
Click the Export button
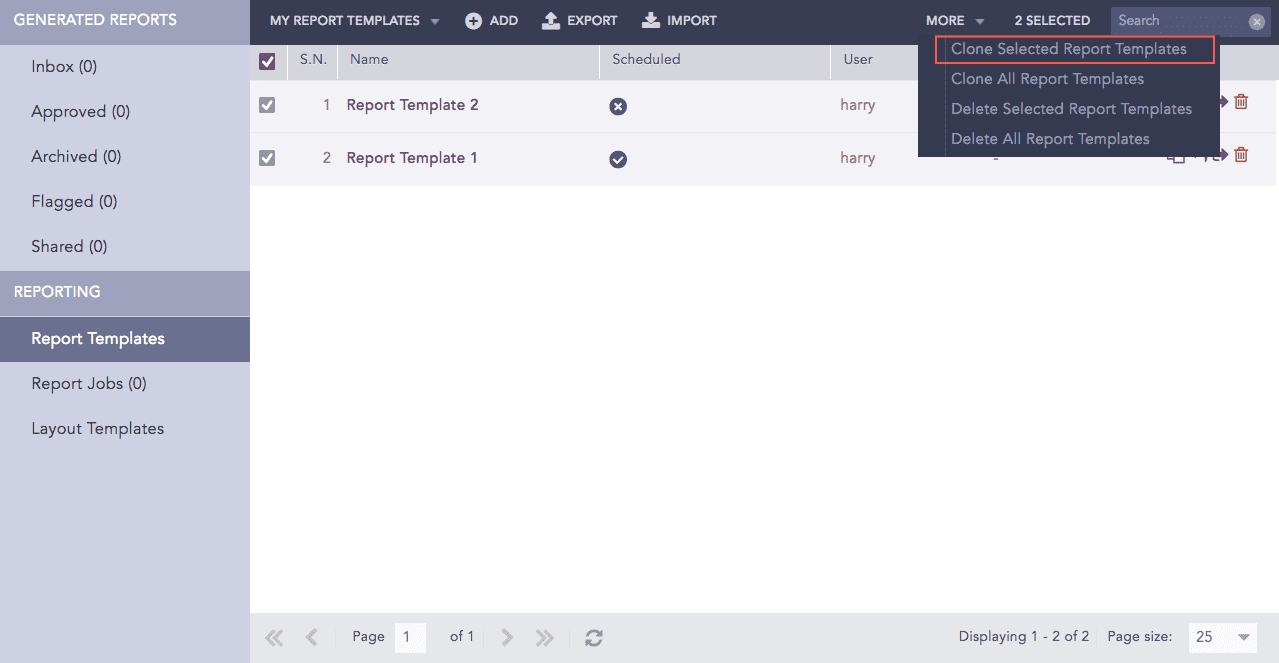pos(580,21)
